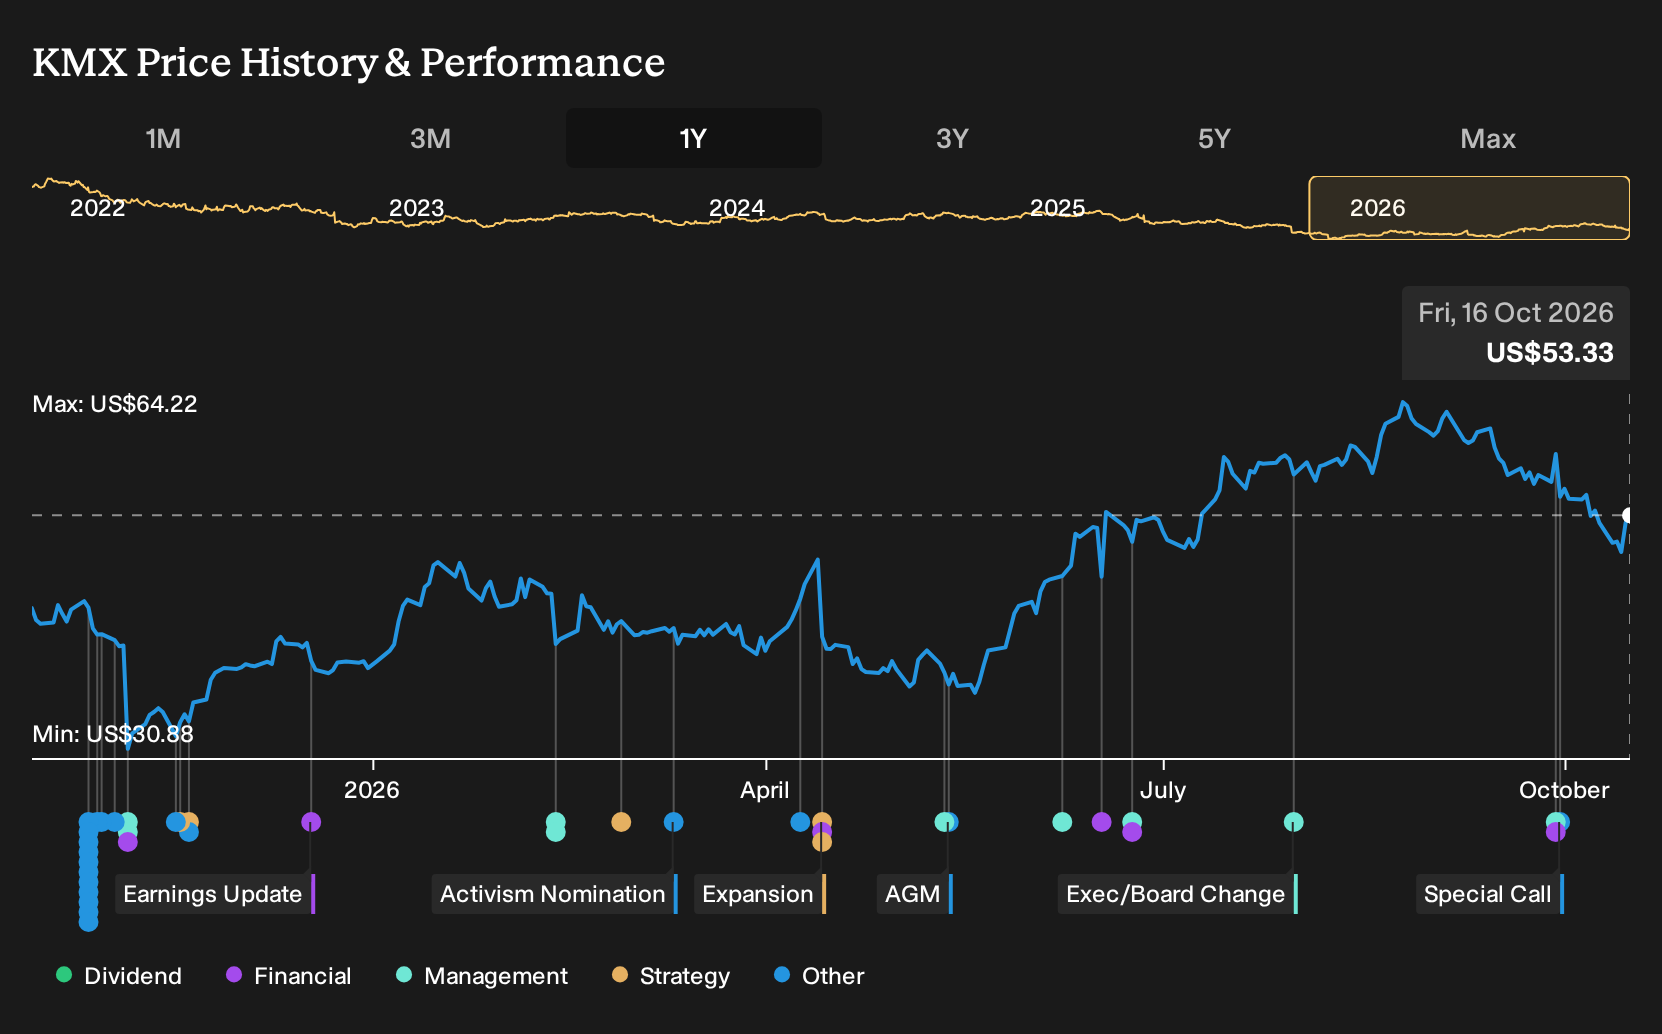Click the blue Other marker above Activism Nomination
The height and width of the screenshot is (1034, 1662).
click(x=674, y=822)
